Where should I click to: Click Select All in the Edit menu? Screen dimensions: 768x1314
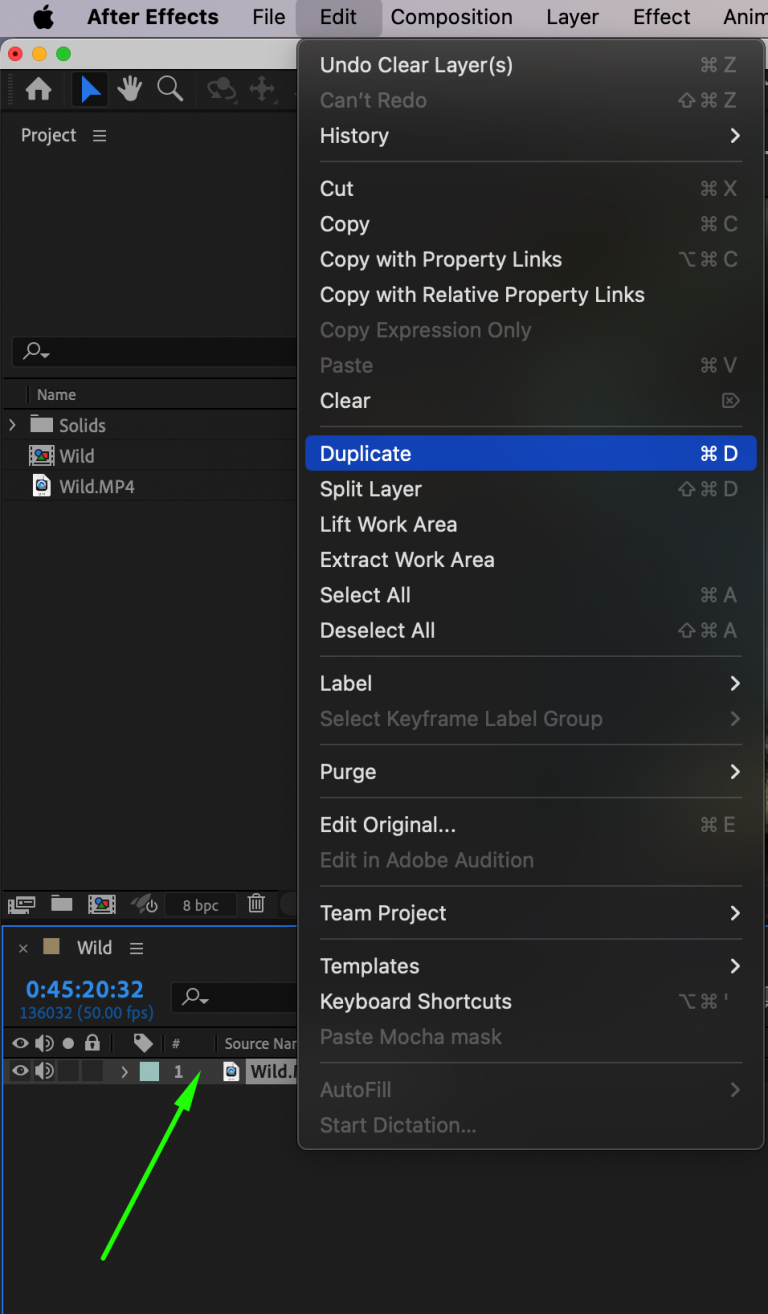(365, 595)
